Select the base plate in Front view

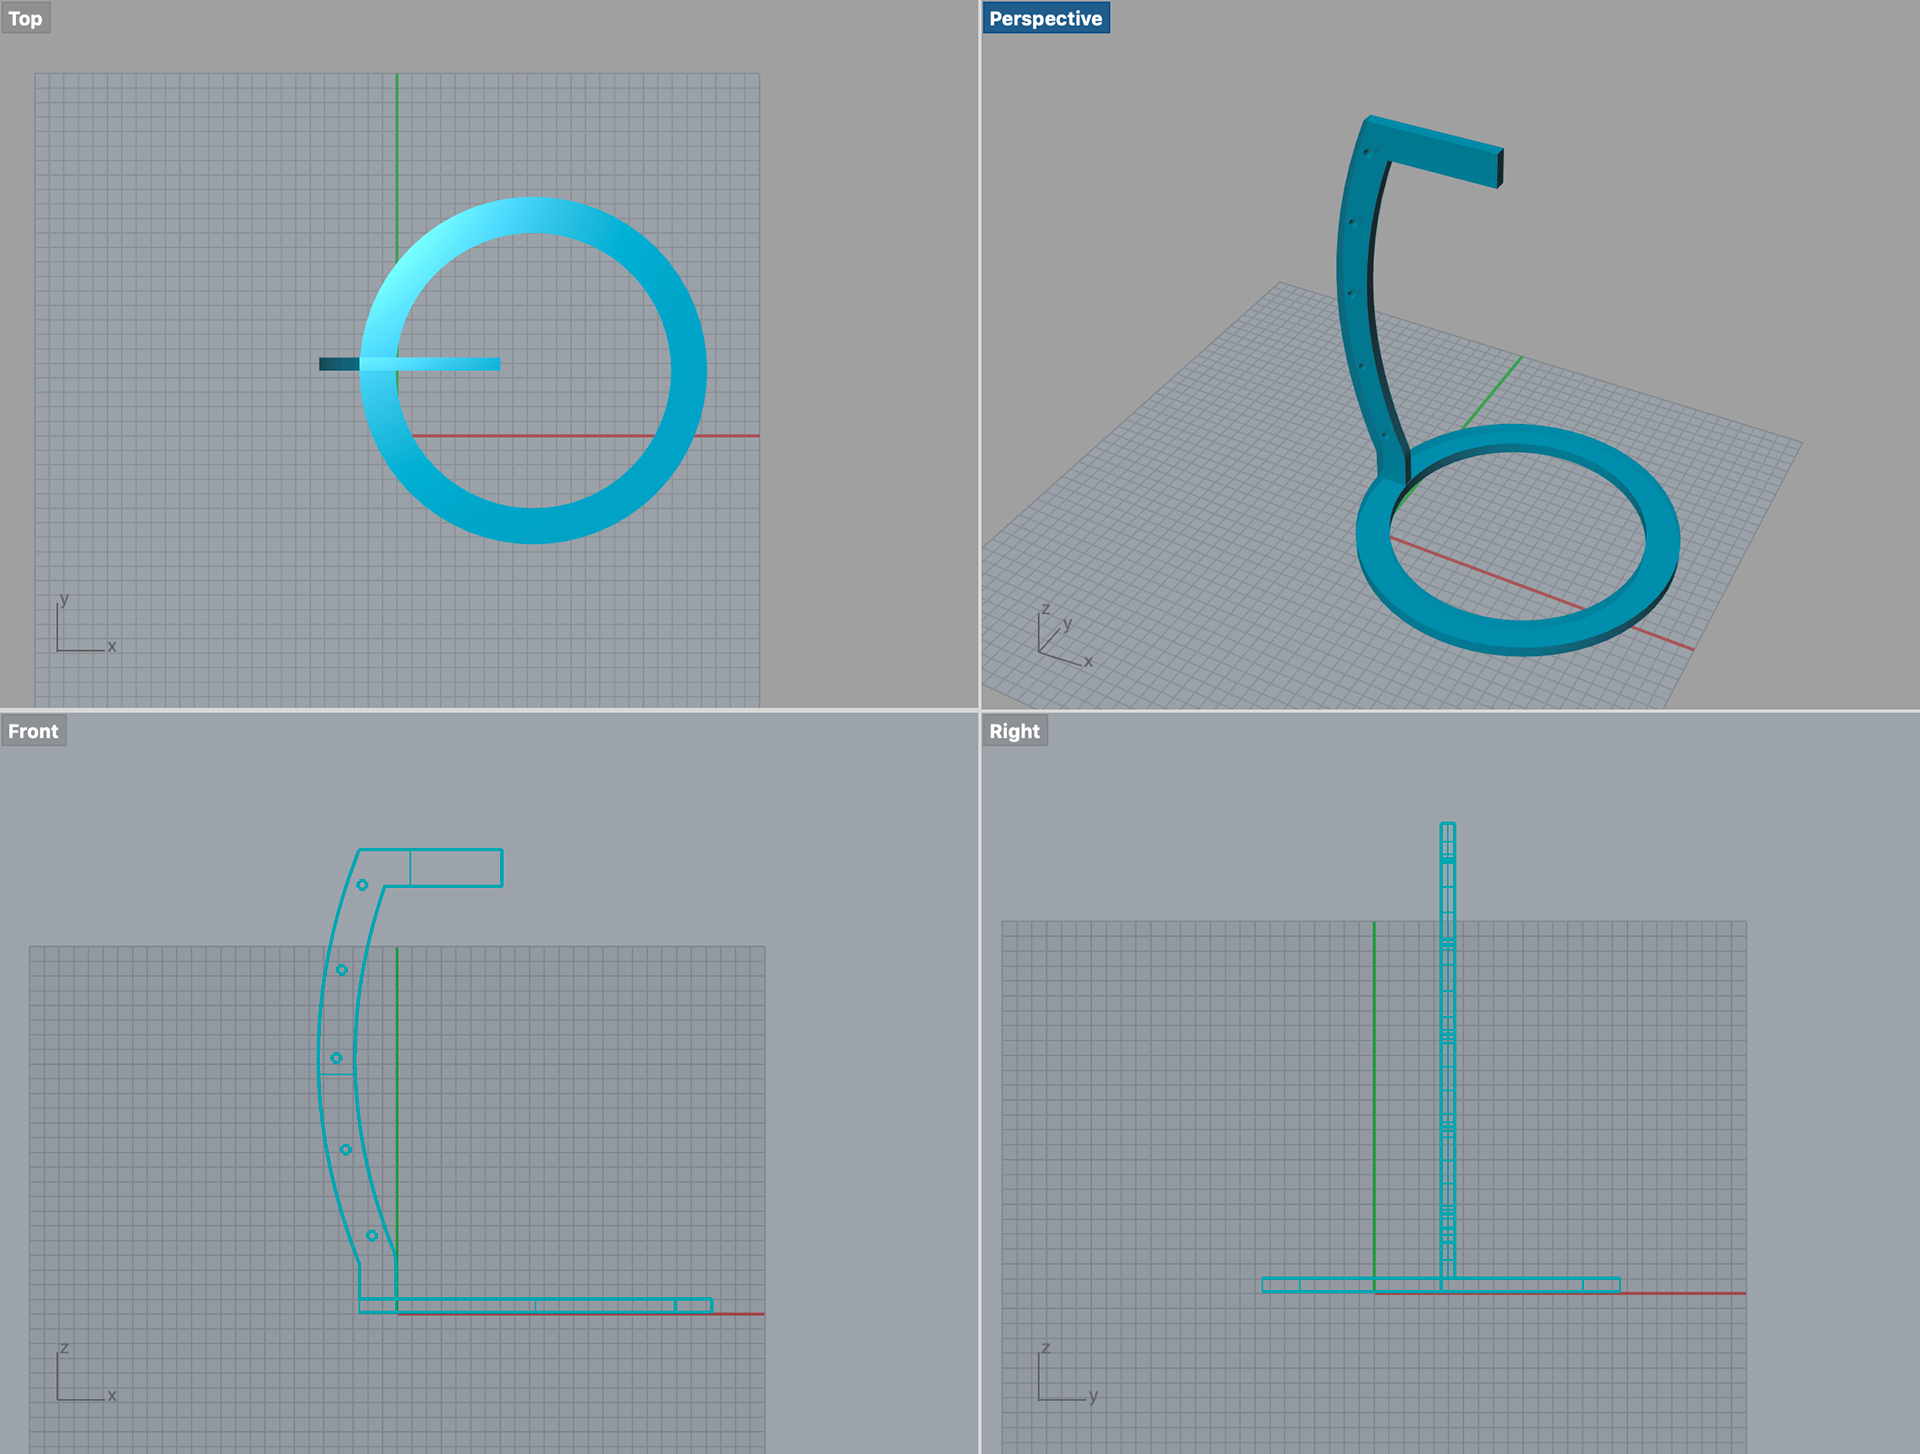(x=535, y=1305)
